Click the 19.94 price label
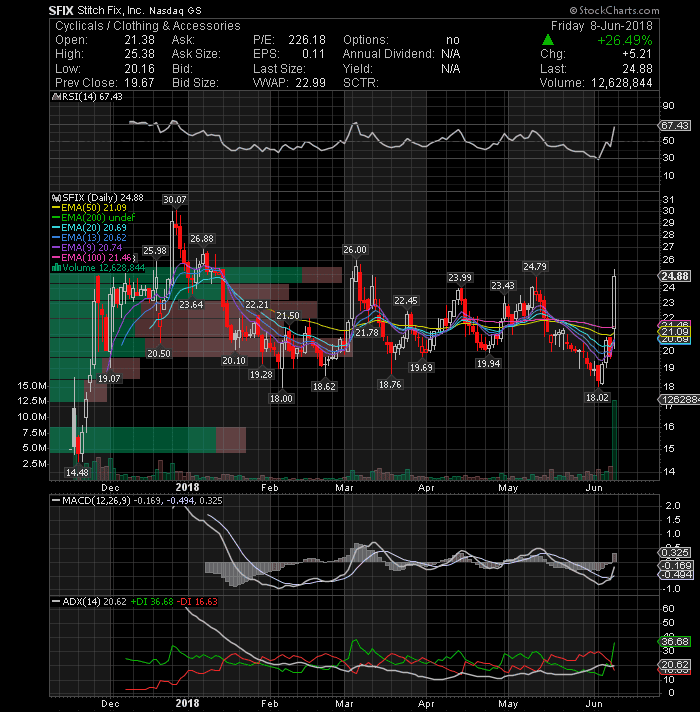 (488, 363)
